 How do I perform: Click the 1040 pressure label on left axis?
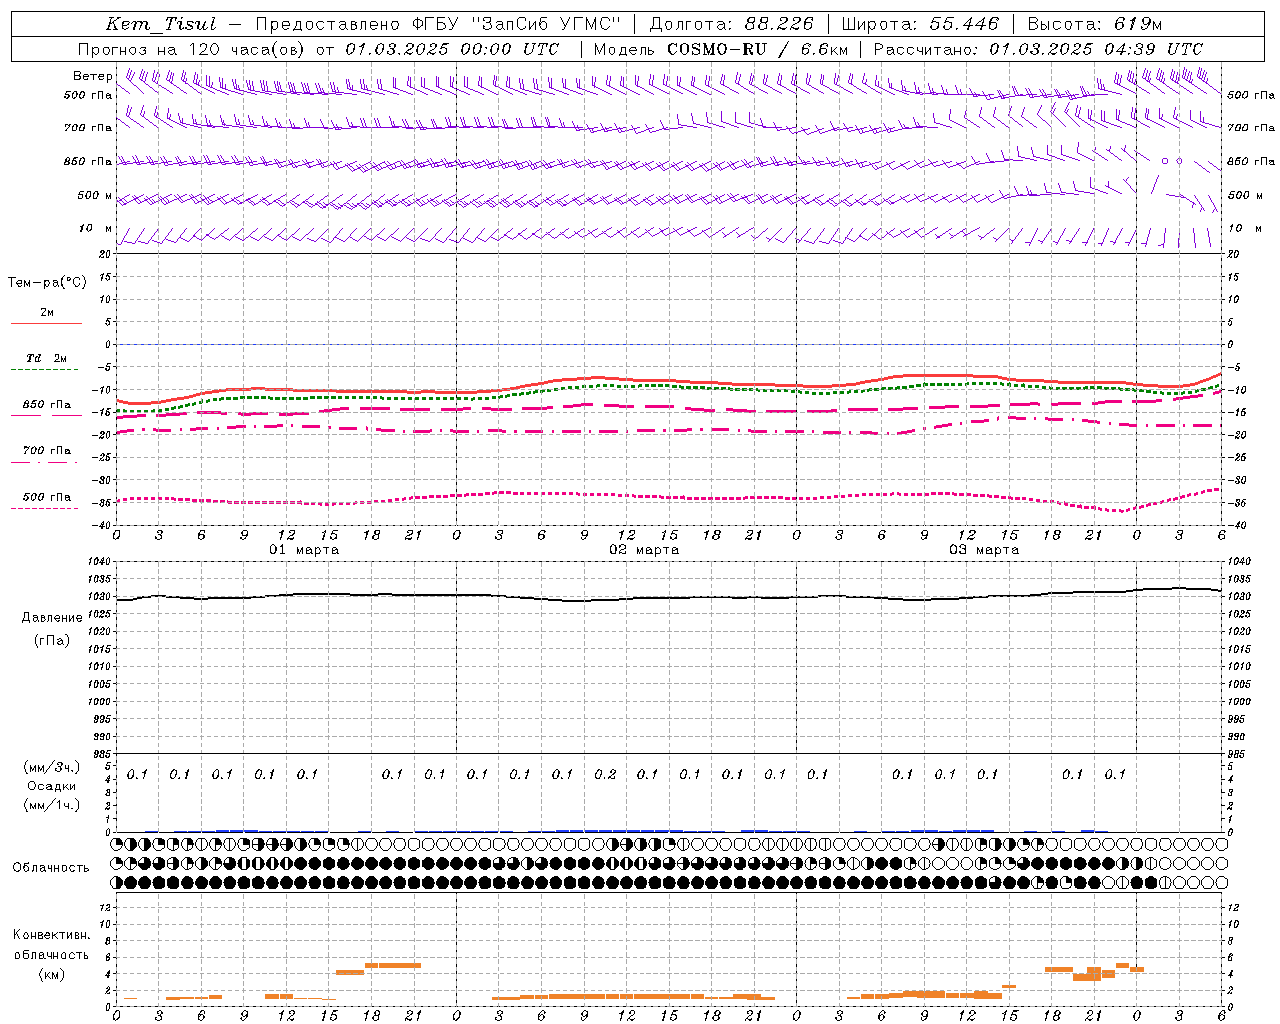click(99, 562)
